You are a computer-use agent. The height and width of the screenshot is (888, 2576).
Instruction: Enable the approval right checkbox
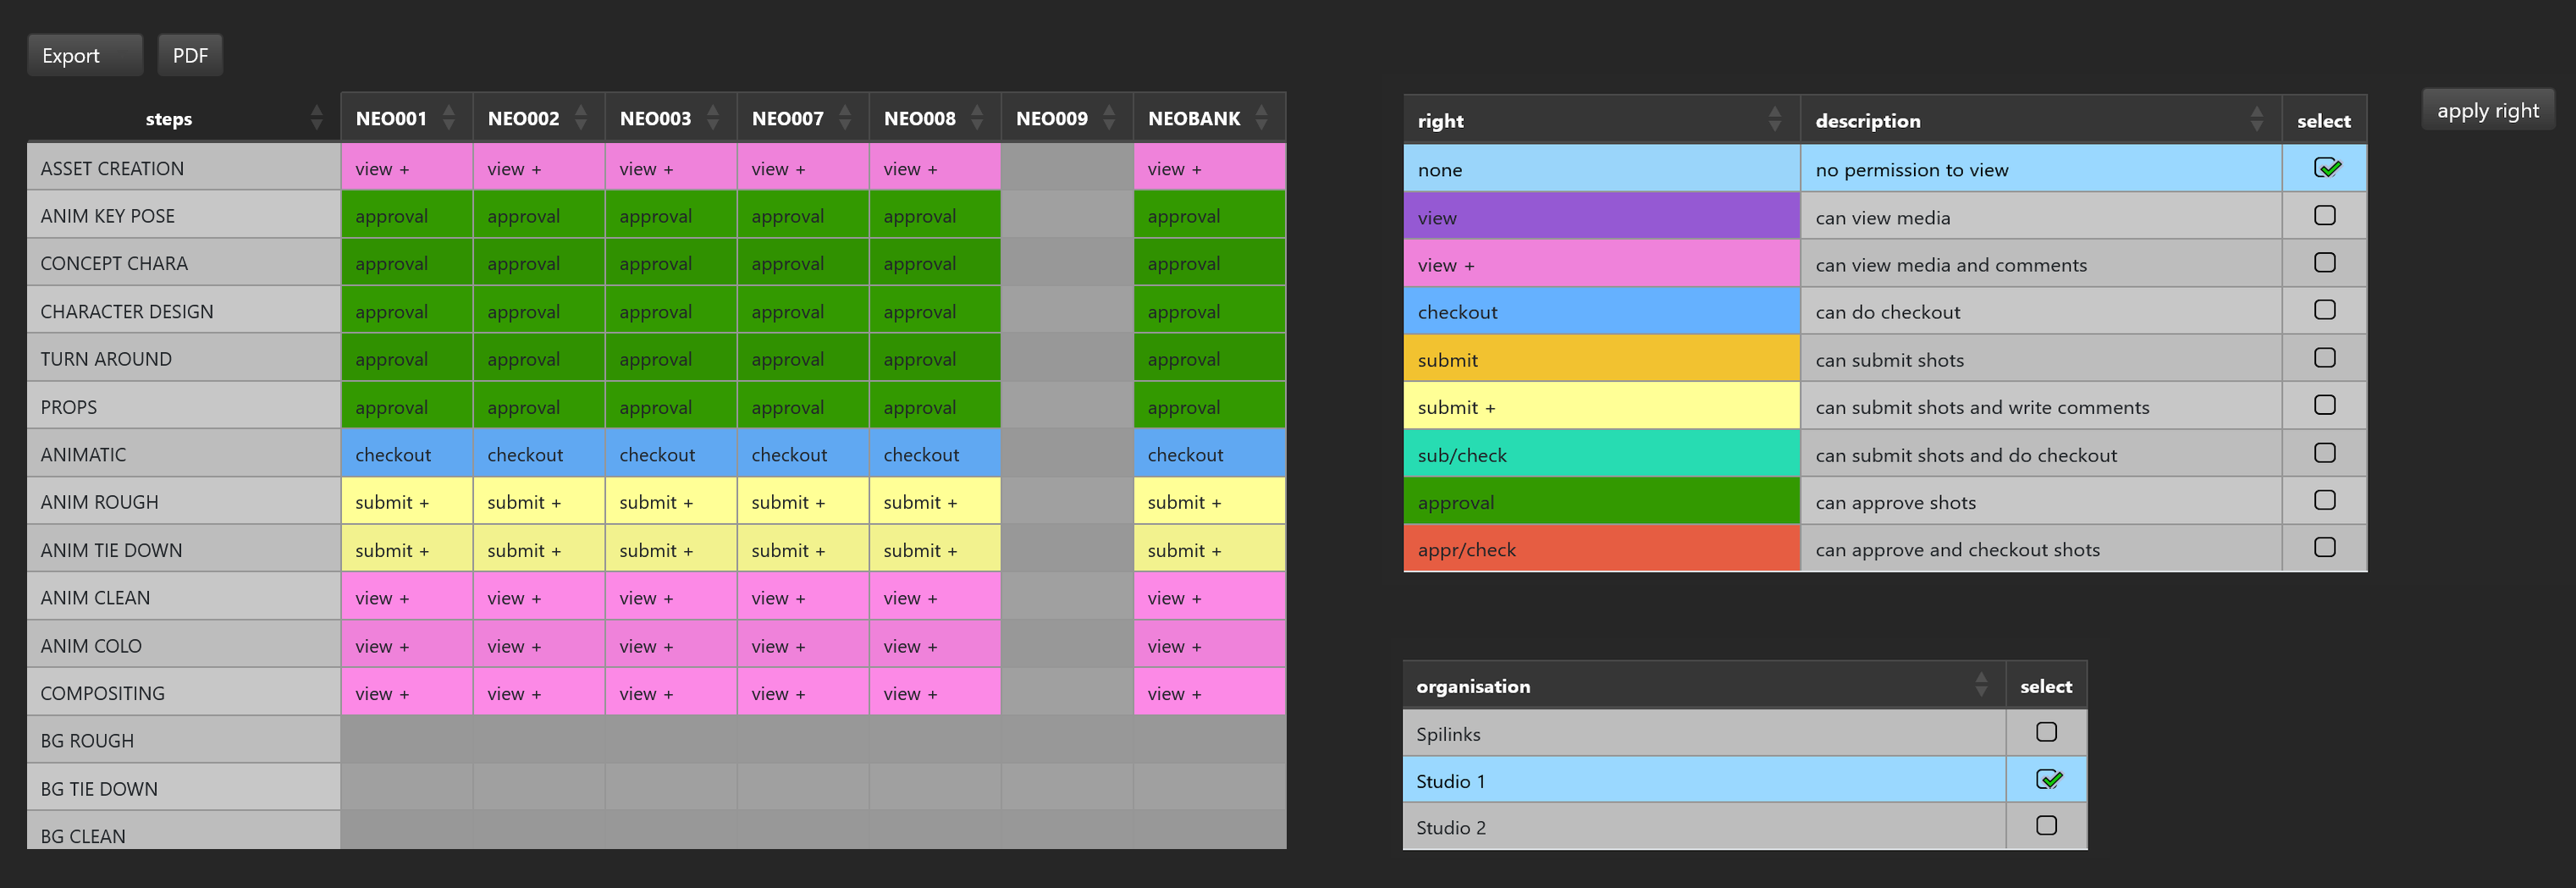click(x=2325, y=500)
